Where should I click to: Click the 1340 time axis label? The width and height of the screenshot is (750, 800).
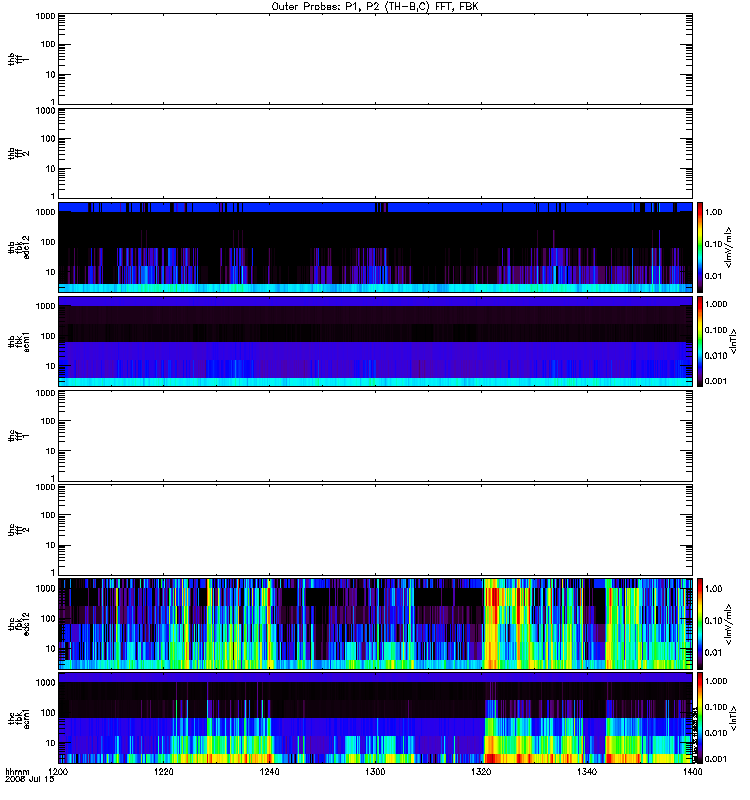pos(587,771)
